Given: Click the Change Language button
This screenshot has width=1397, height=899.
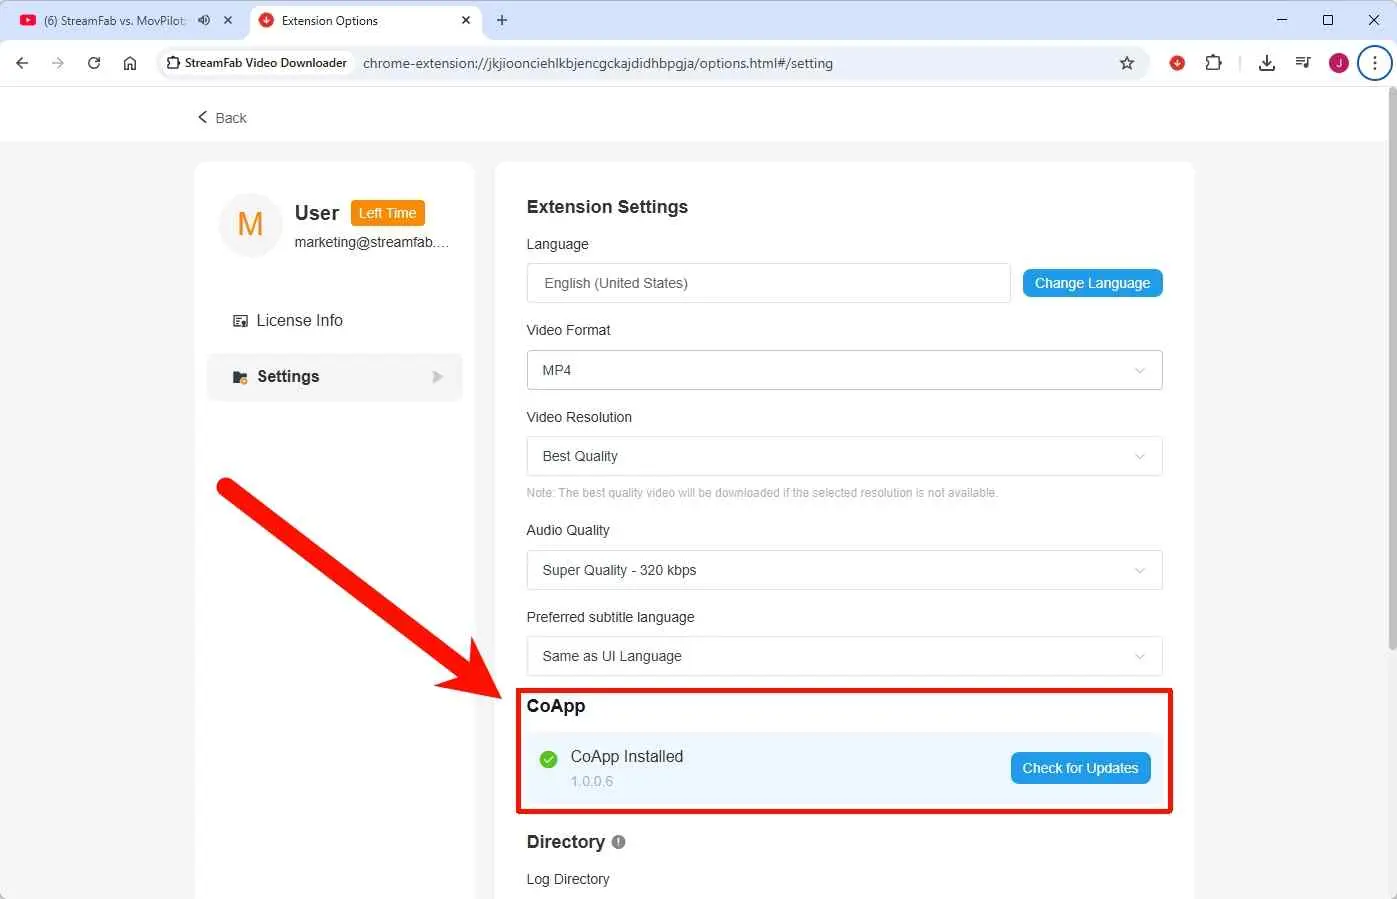Looking at the screenshot, I should click(x=1092, y=283).
